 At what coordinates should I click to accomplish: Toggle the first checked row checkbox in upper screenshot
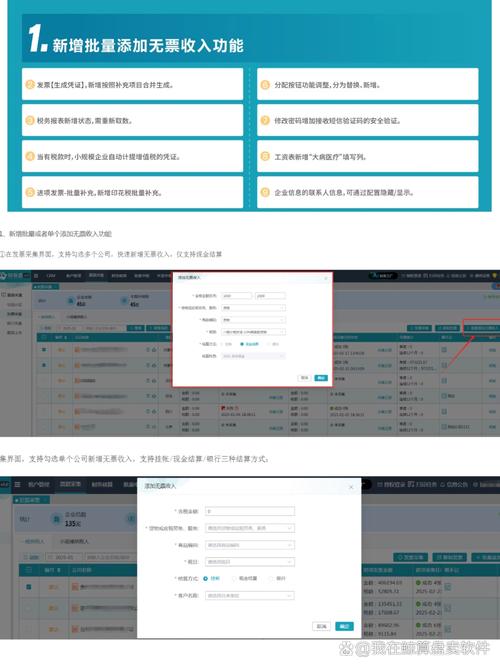pos(44,350)
